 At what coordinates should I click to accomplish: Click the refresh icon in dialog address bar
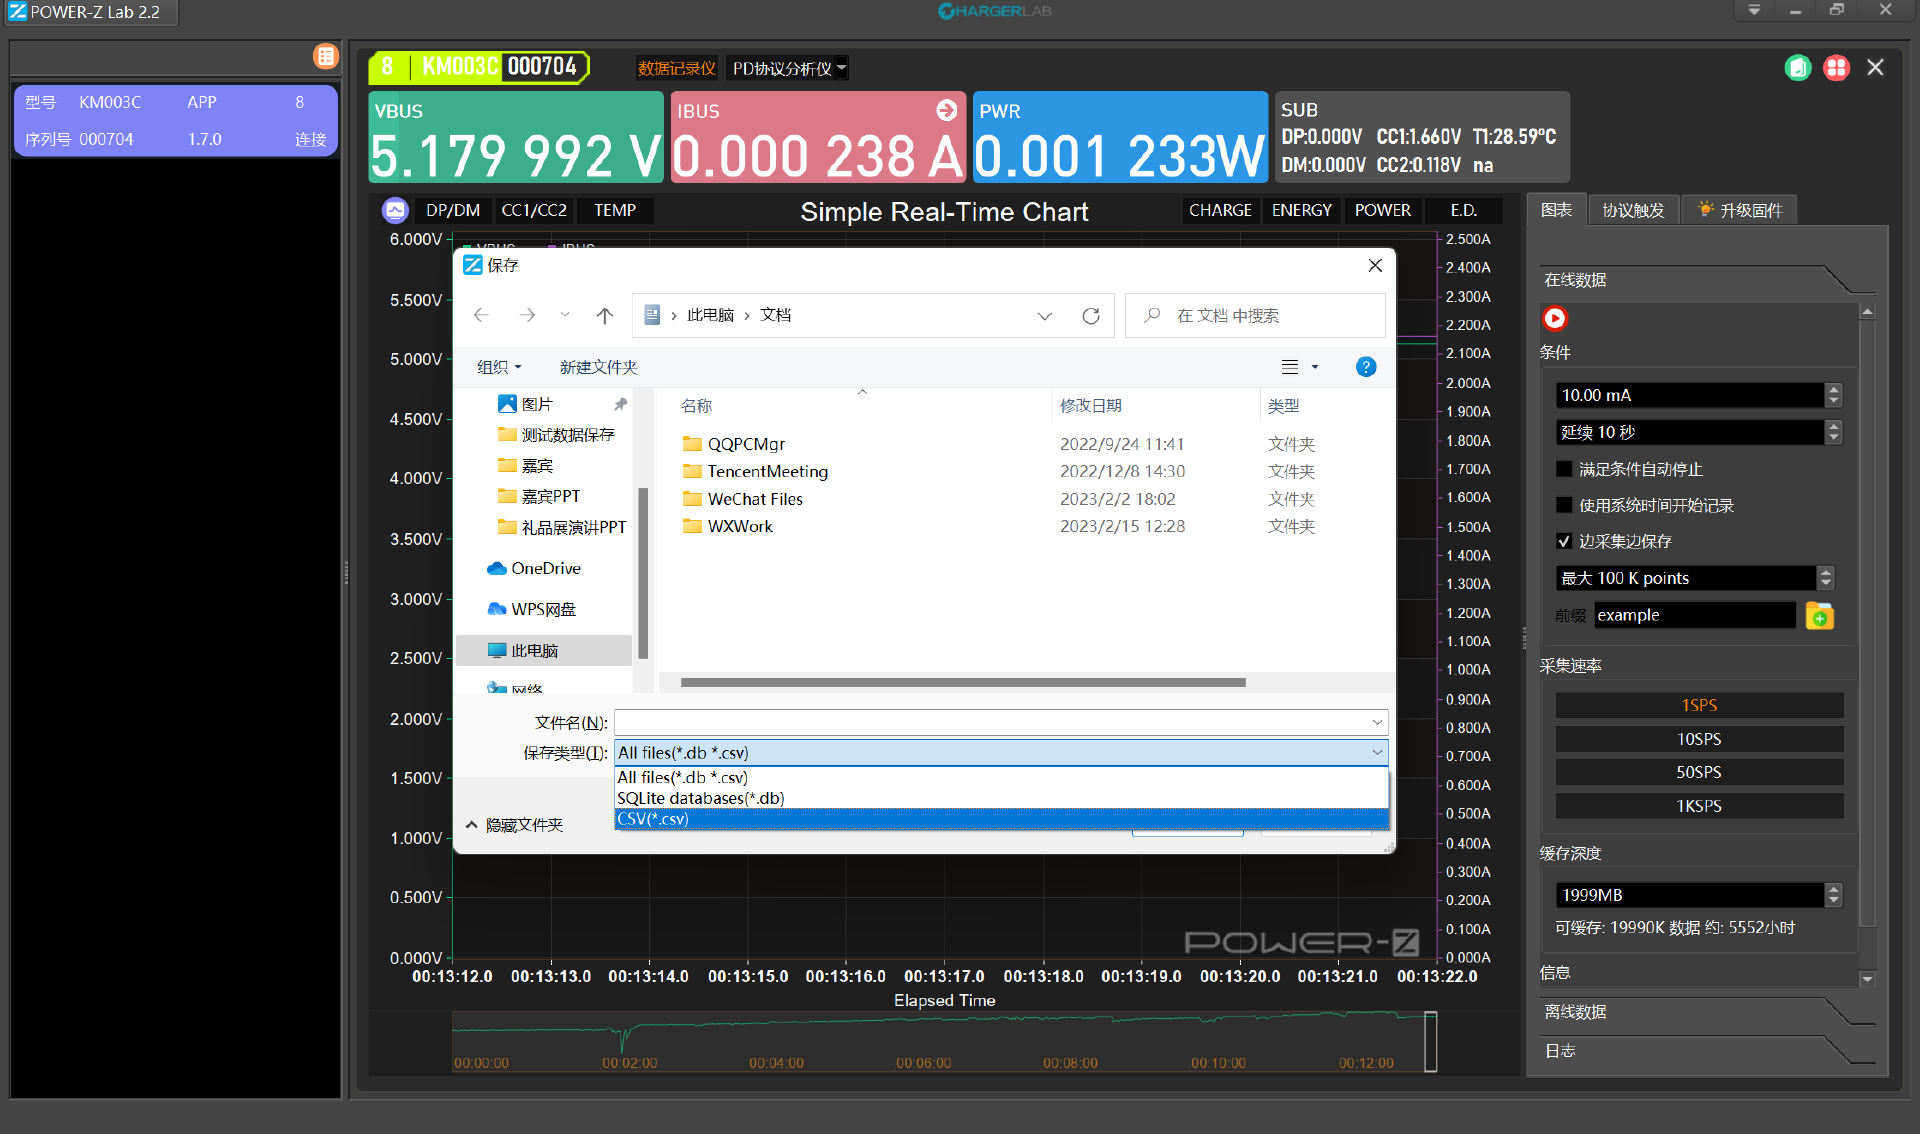(1091, 316)
